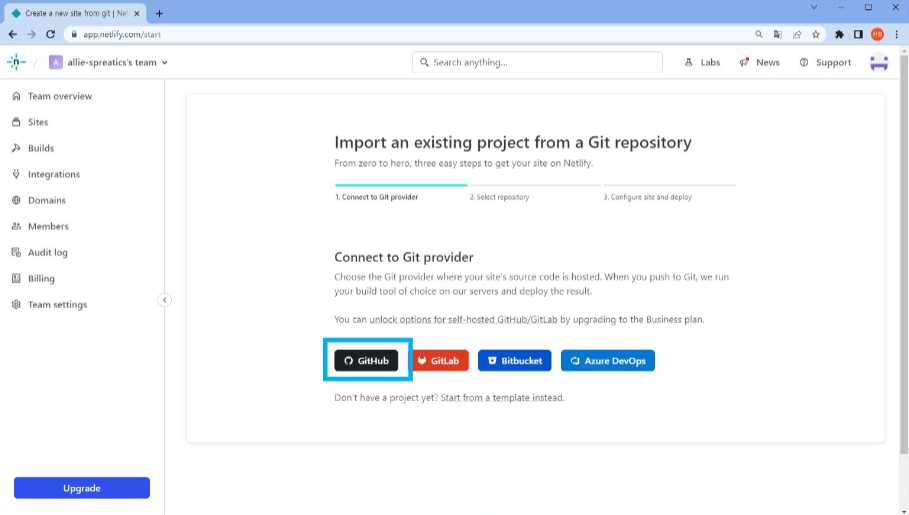This screenshot has height=515, width=909.
Task: Click the Team overview home icon
Action: (16, 96)
